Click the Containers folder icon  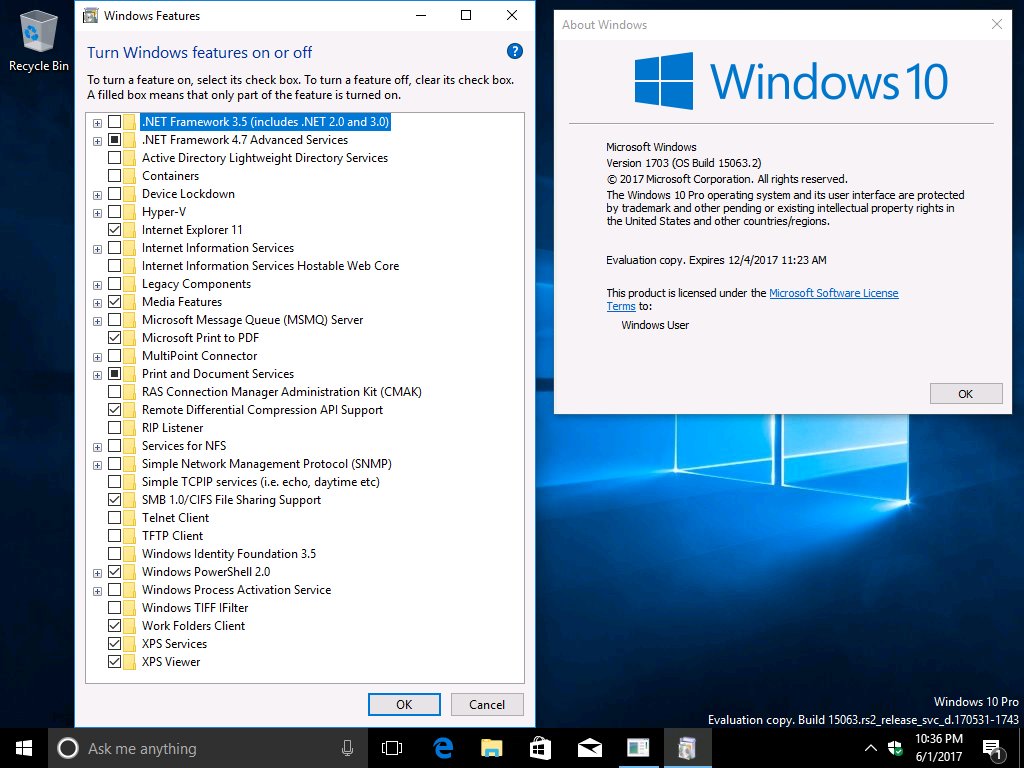(130, 176)
